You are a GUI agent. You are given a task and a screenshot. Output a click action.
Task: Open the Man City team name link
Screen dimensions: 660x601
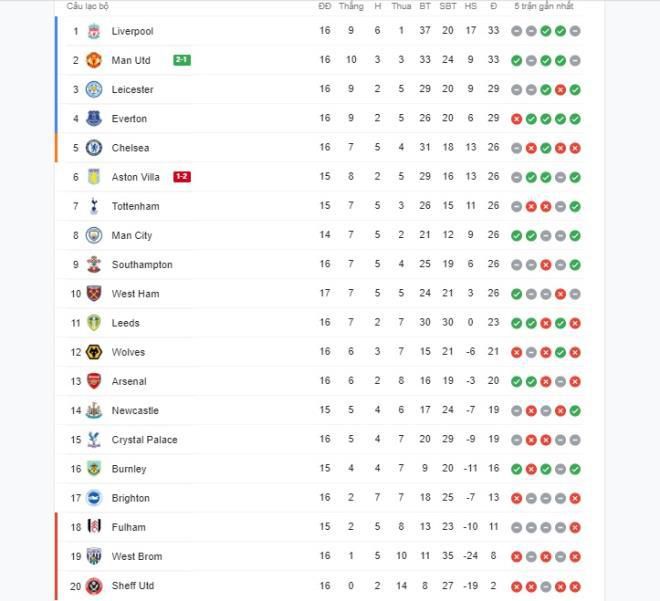click(132, 235)
